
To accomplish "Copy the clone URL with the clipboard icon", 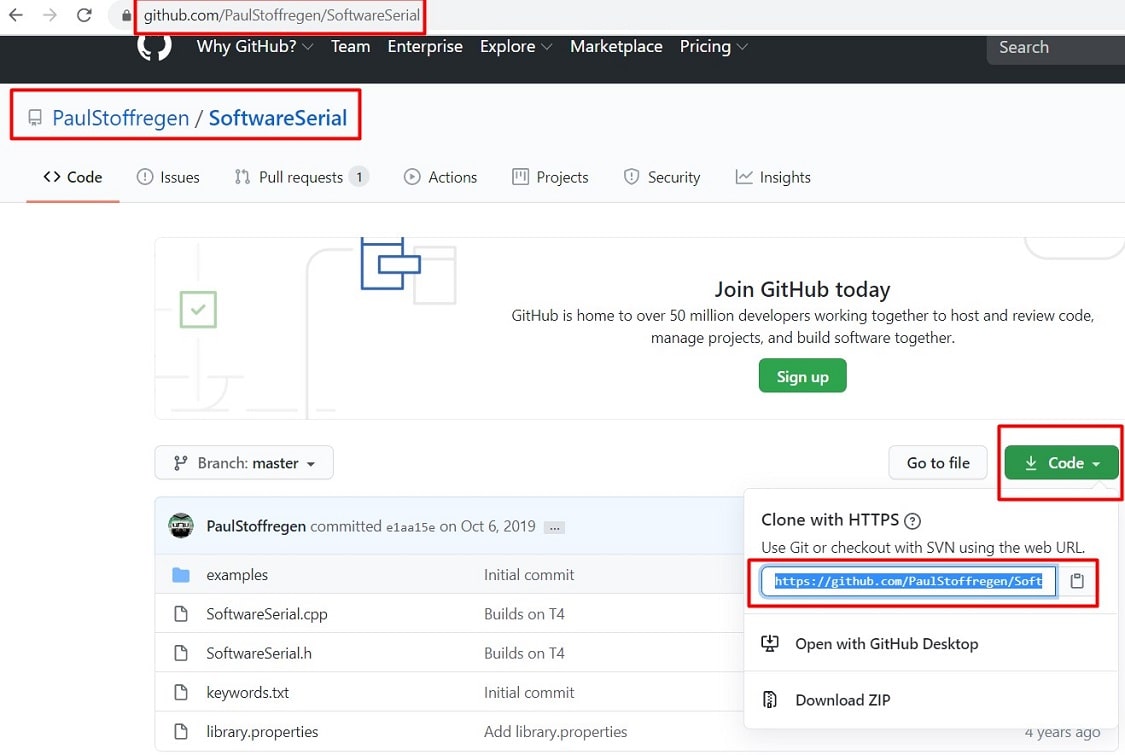I will click(1077, 581).
